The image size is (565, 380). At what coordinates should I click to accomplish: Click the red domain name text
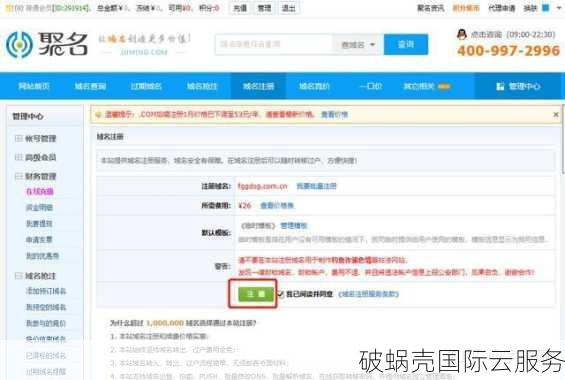click(x=263, y=186)
